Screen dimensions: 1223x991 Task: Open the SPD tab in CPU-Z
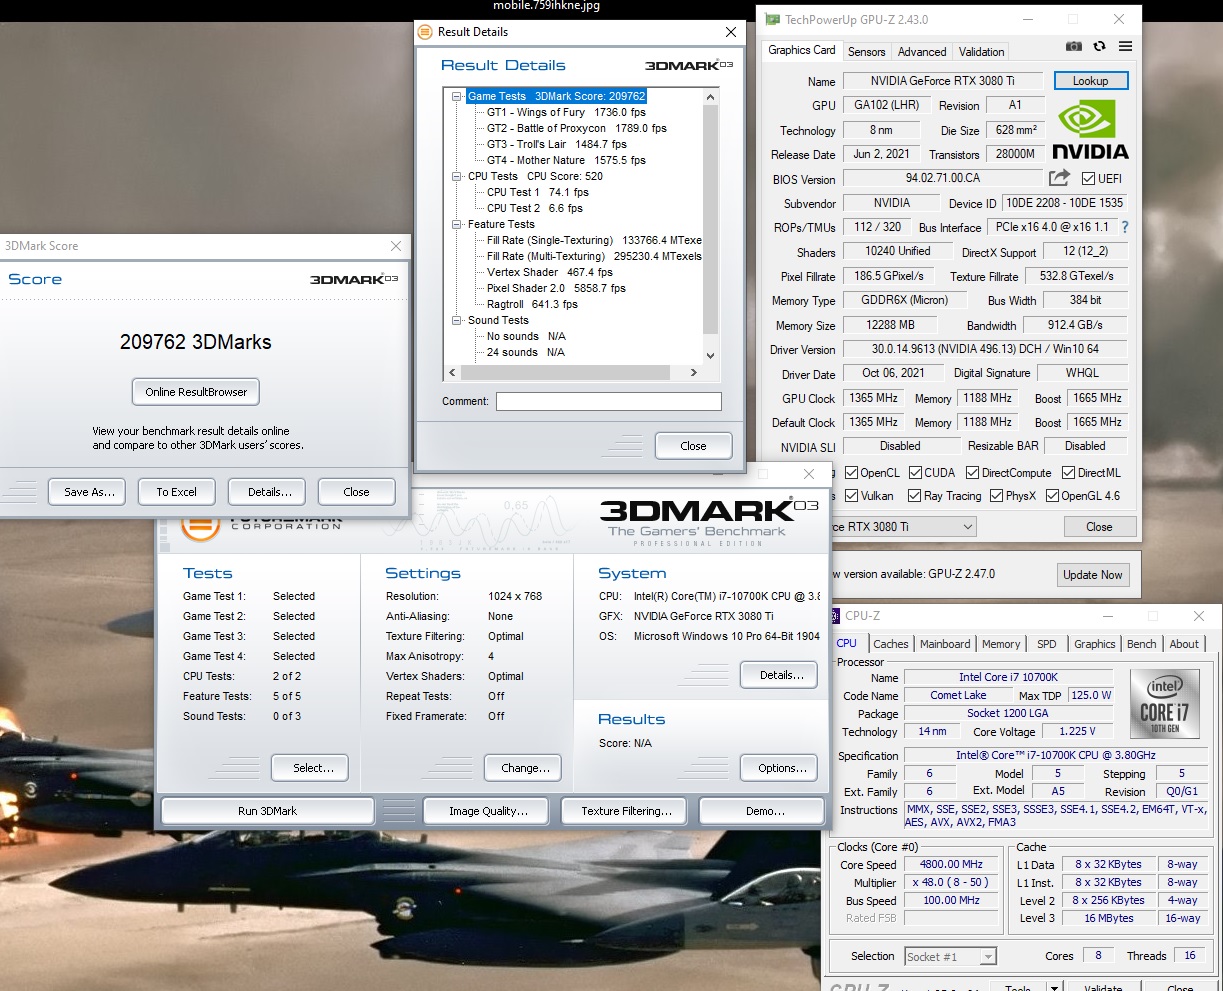[x=1046, y=644]
